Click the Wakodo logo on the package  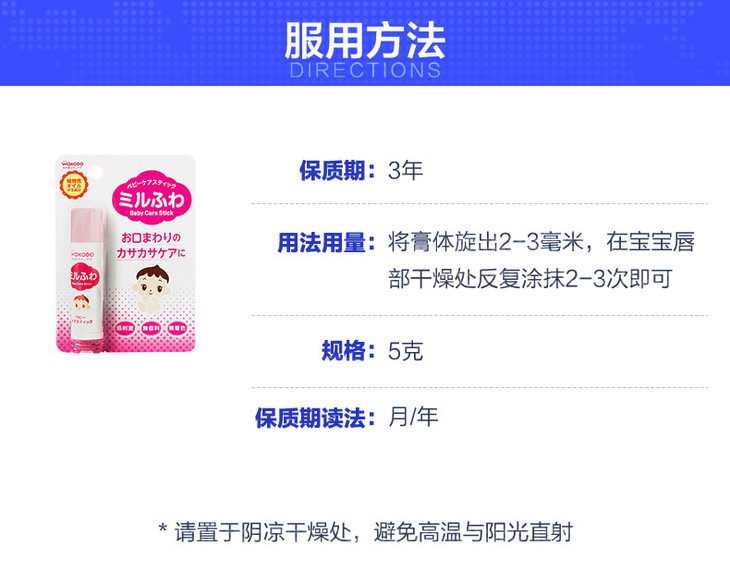72,164
